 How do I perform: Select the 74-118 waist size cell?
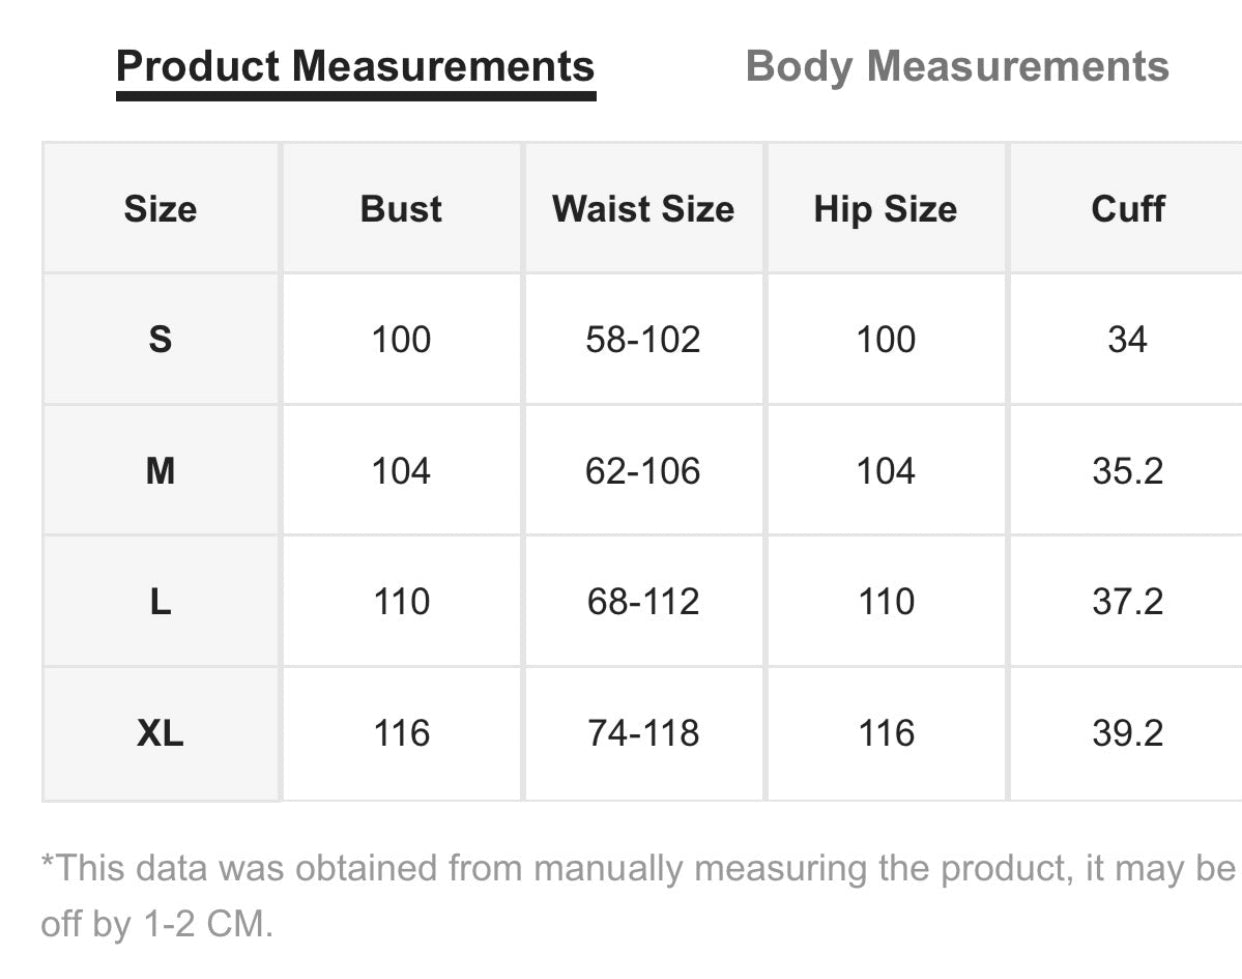point(643,734)
